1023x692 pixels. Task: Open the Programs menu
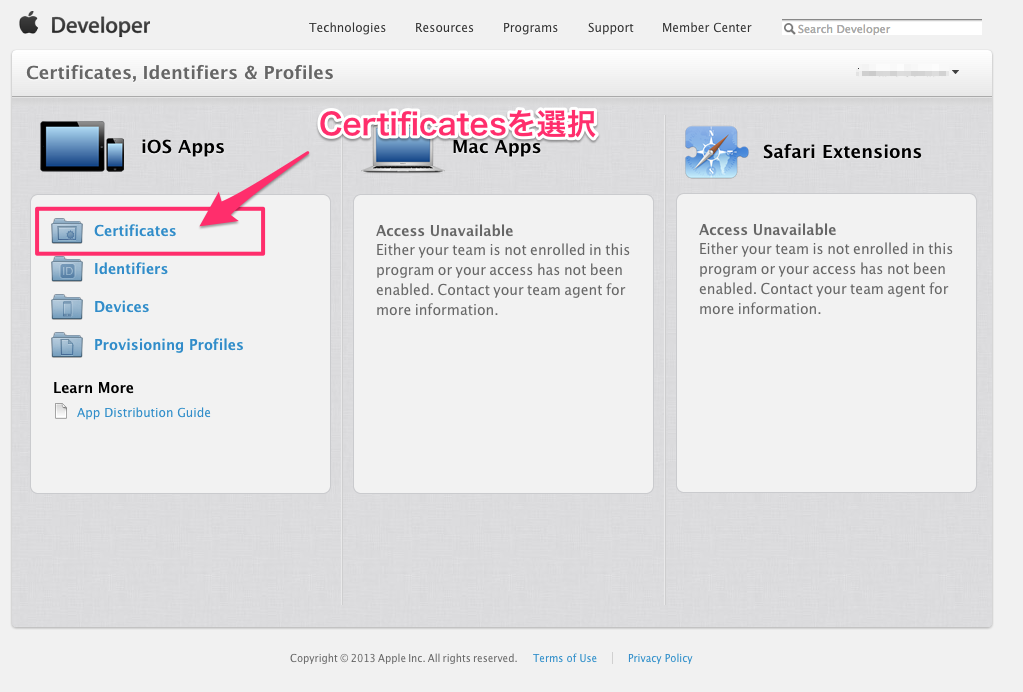point(530,28)
